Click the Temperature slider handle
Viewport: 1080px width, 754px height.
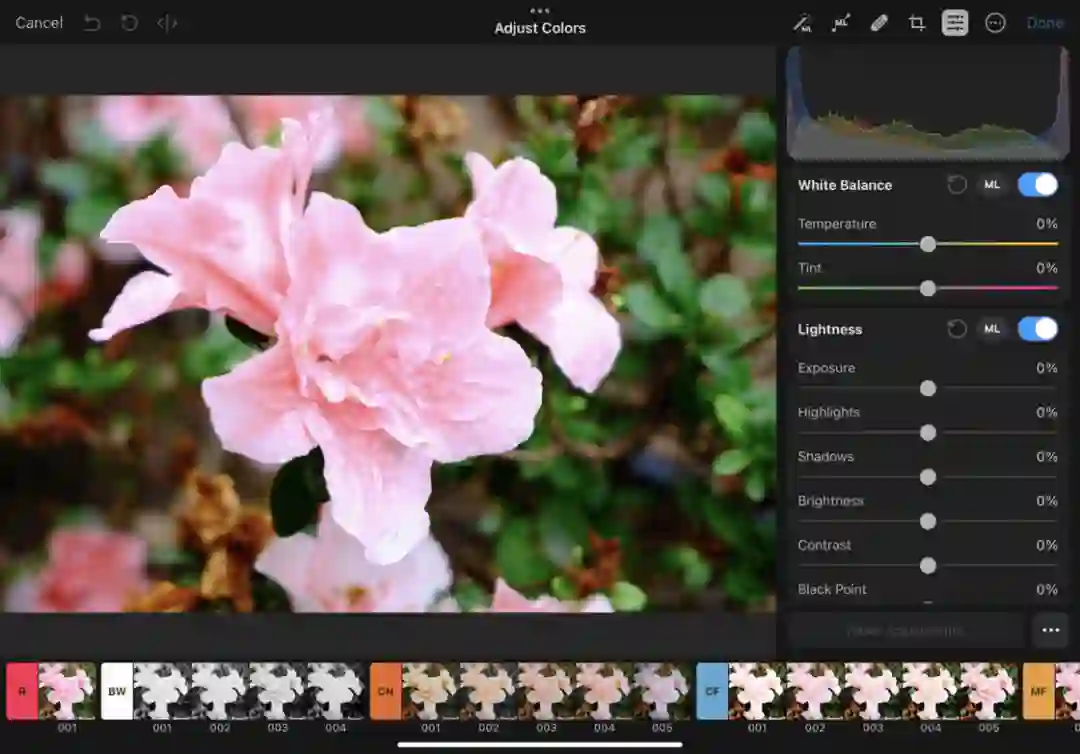[x=928, y=244]
